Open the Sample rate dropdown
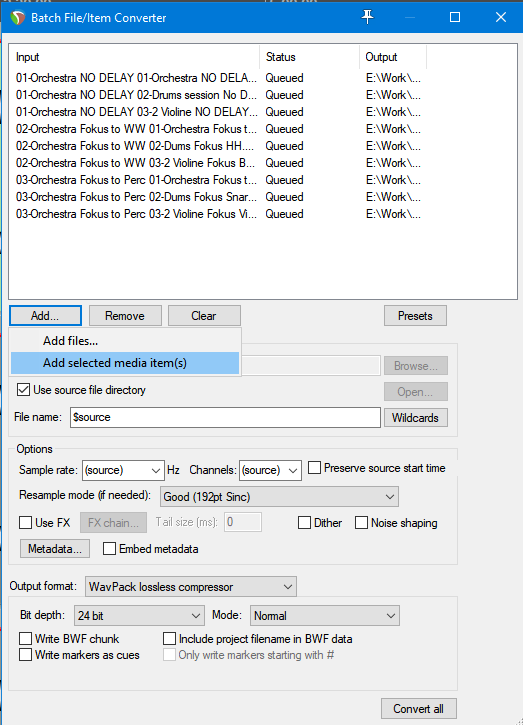 123,470
